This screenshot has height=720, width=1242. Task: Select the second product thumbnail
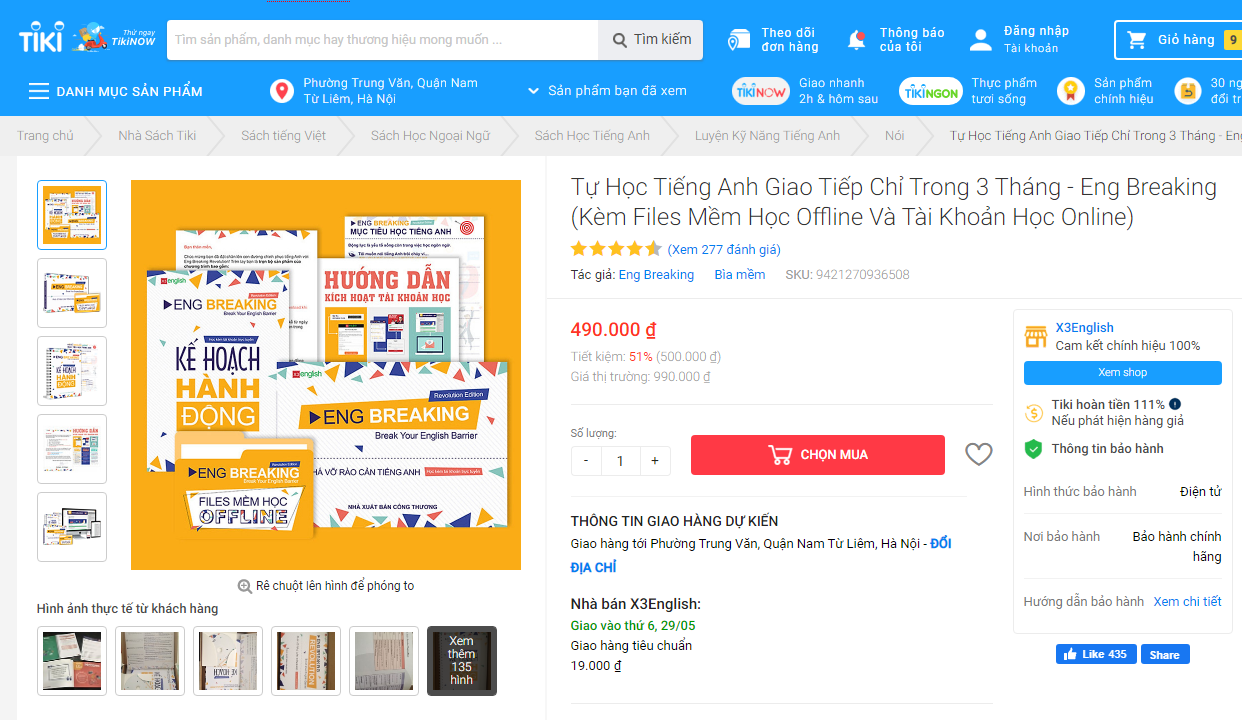[x=72, y=293]
